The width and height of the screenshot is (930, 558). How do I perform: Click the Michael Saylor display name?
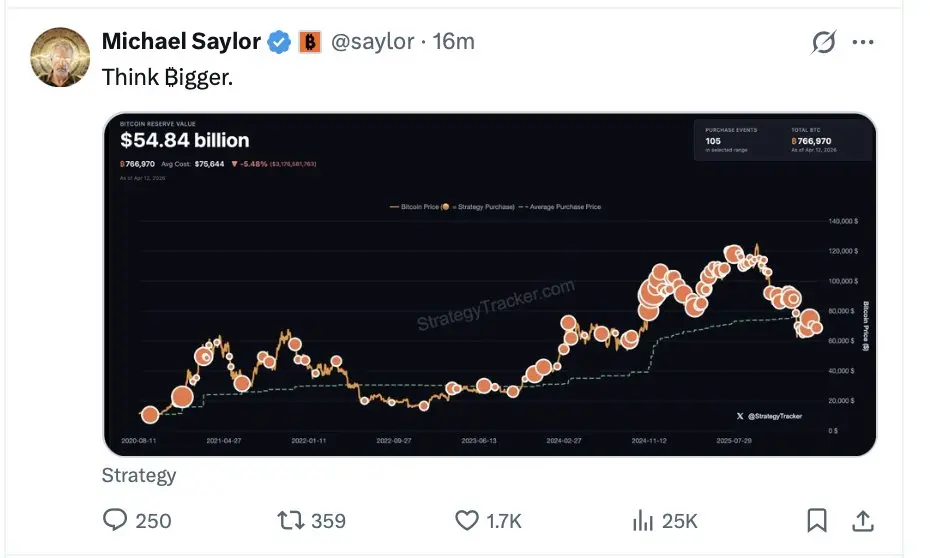point(181,42)
